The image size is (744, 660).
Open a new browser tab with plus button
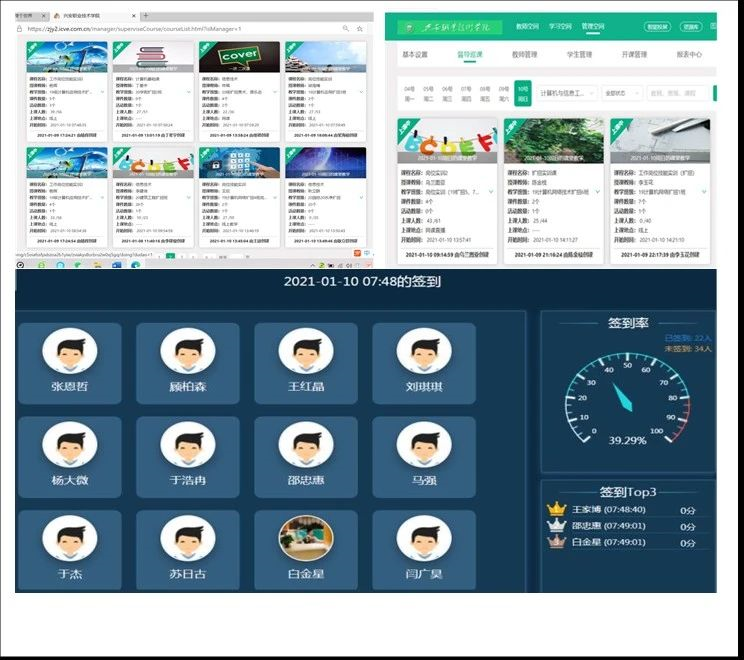tap(146, 16)
